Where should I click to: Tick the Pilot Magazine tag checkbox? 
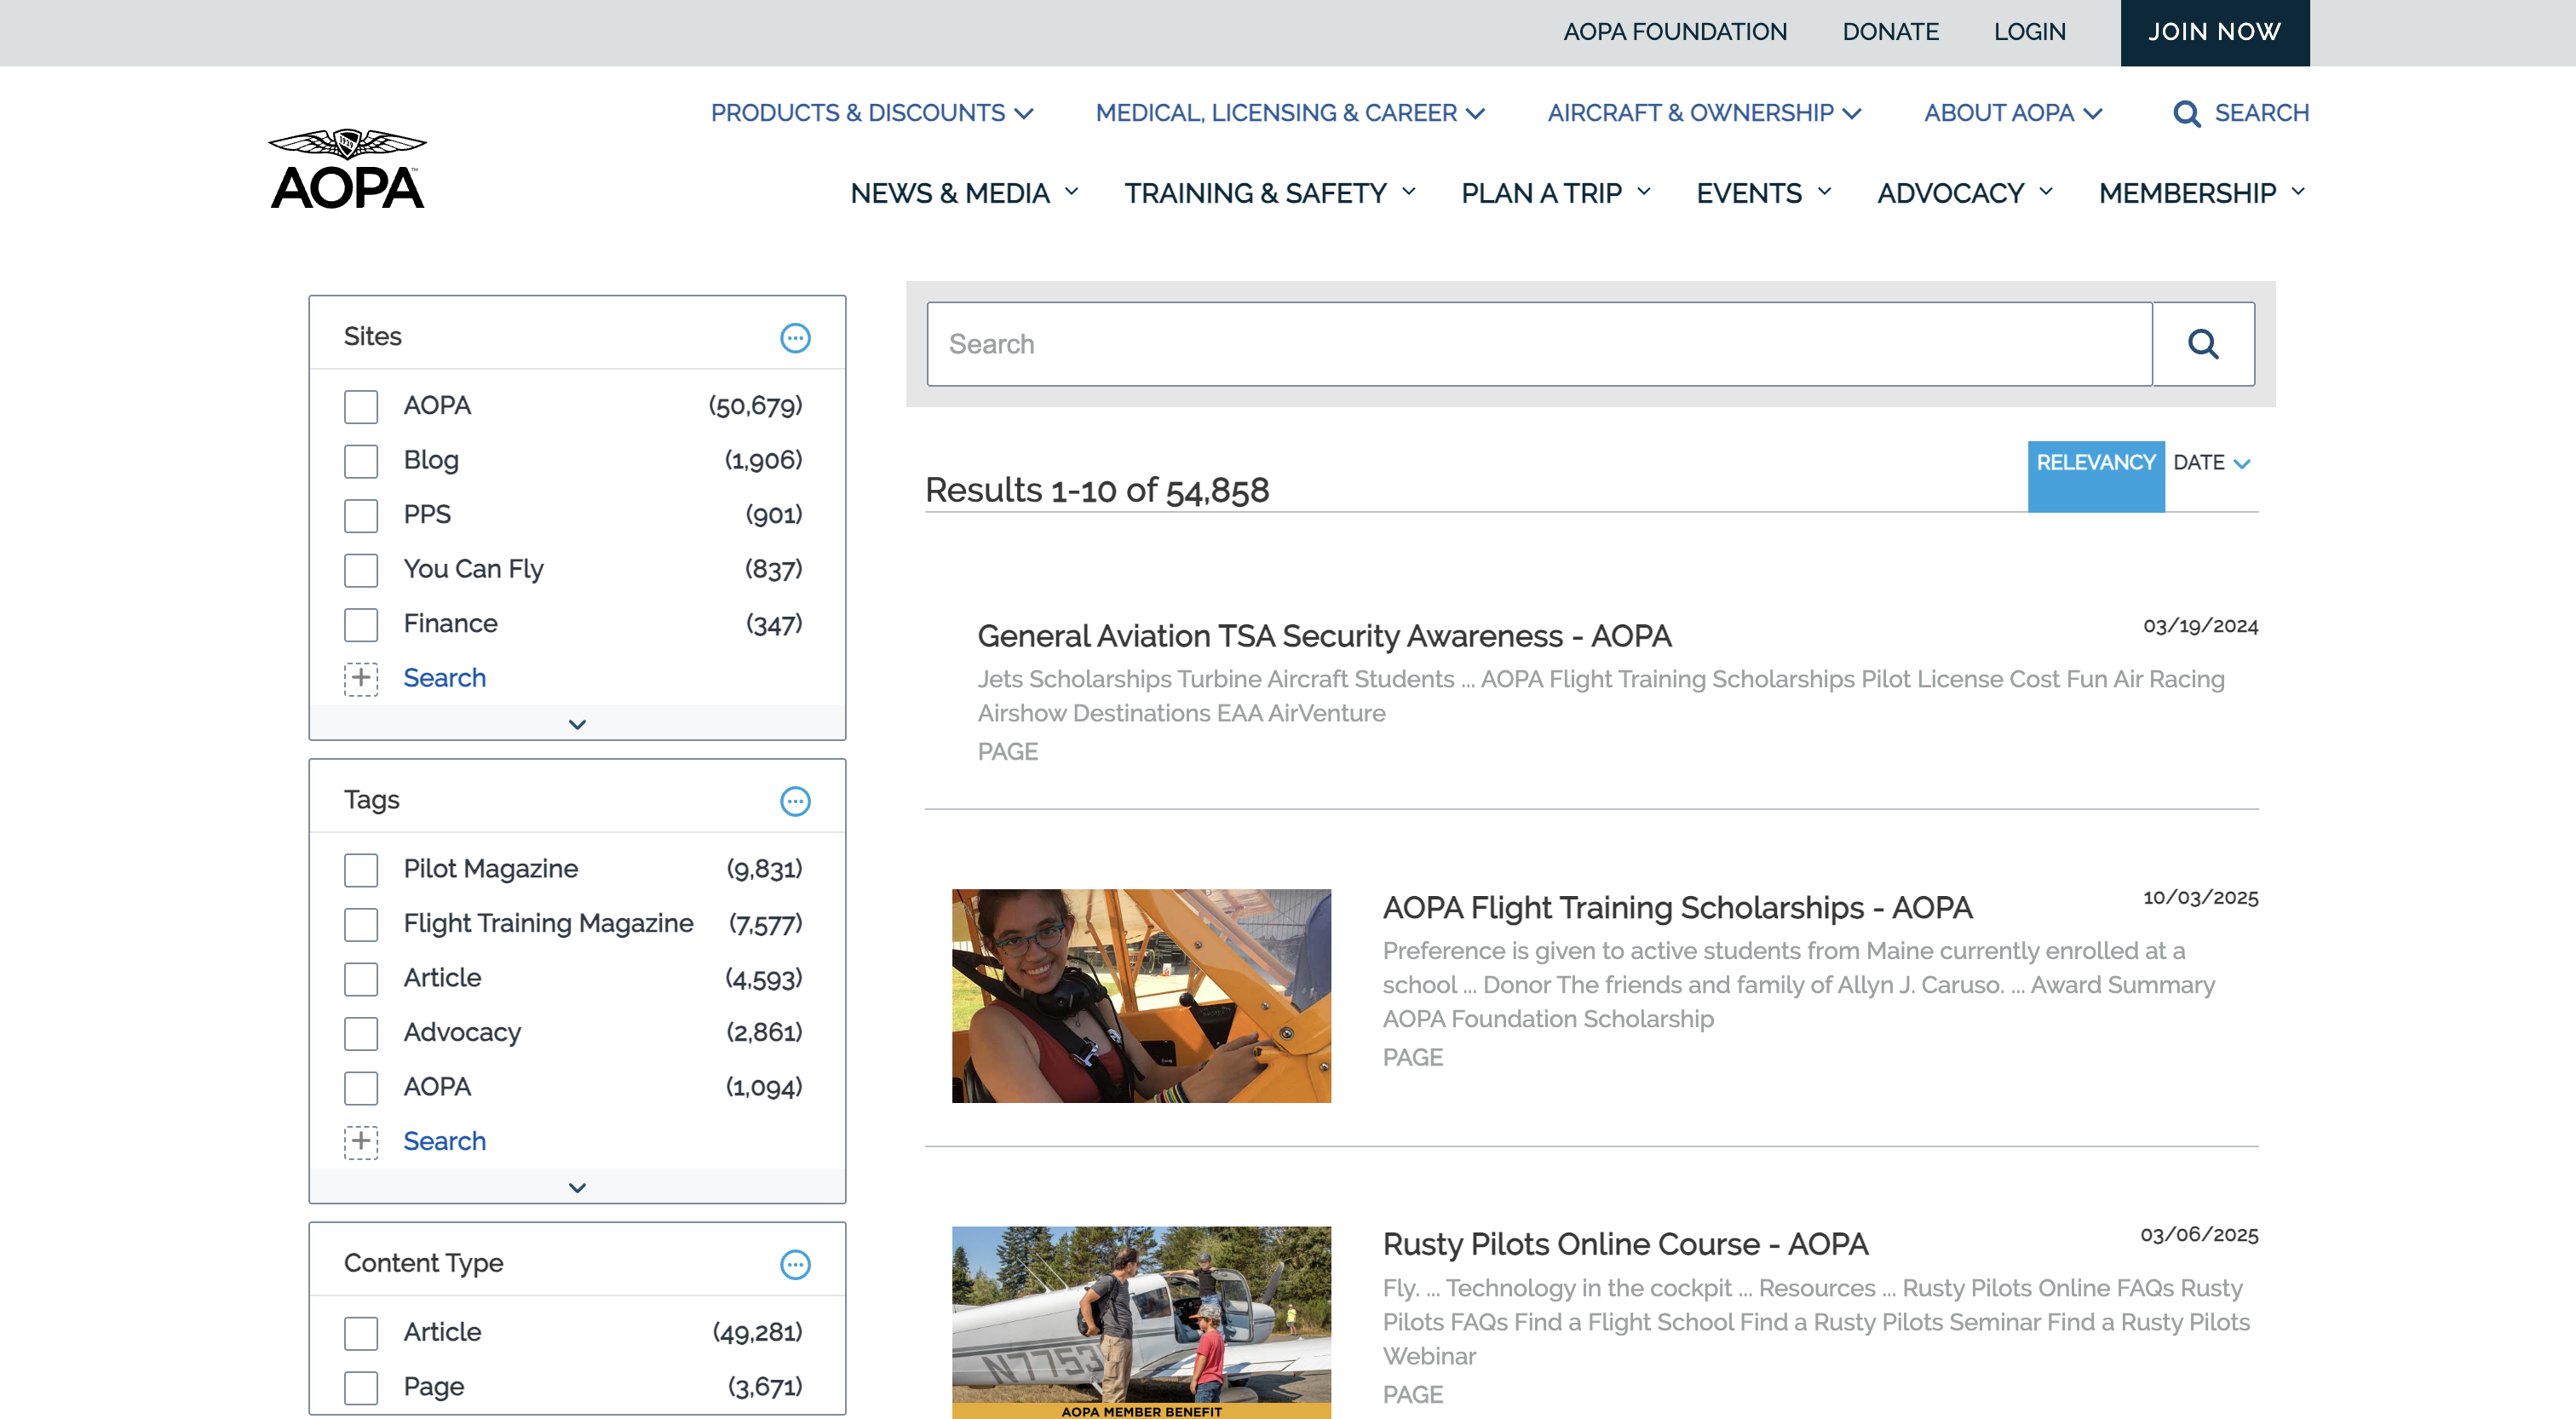pyautogui.click(x=361, y=870)
